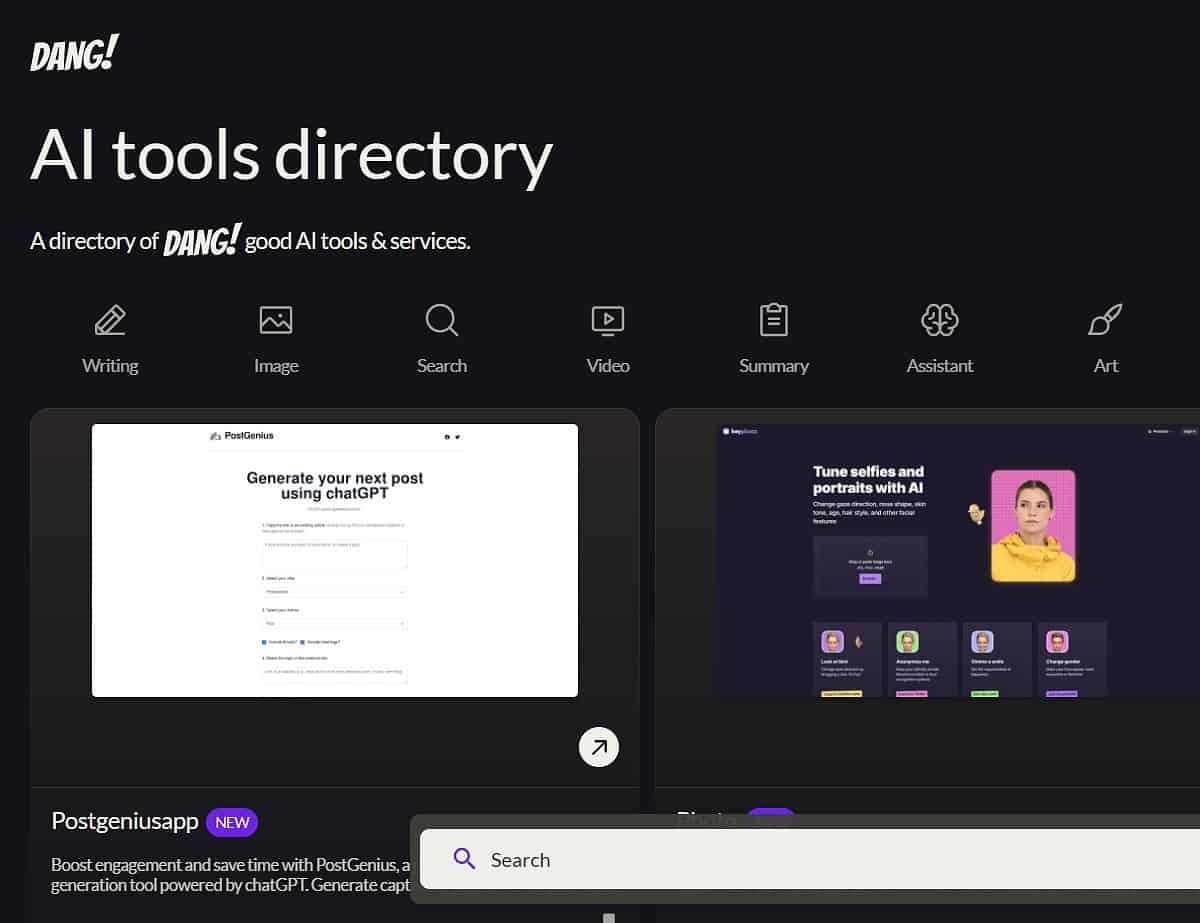
Task: Click the Assistant category text label
Action: pyautogui.click(x=940, y=366)
